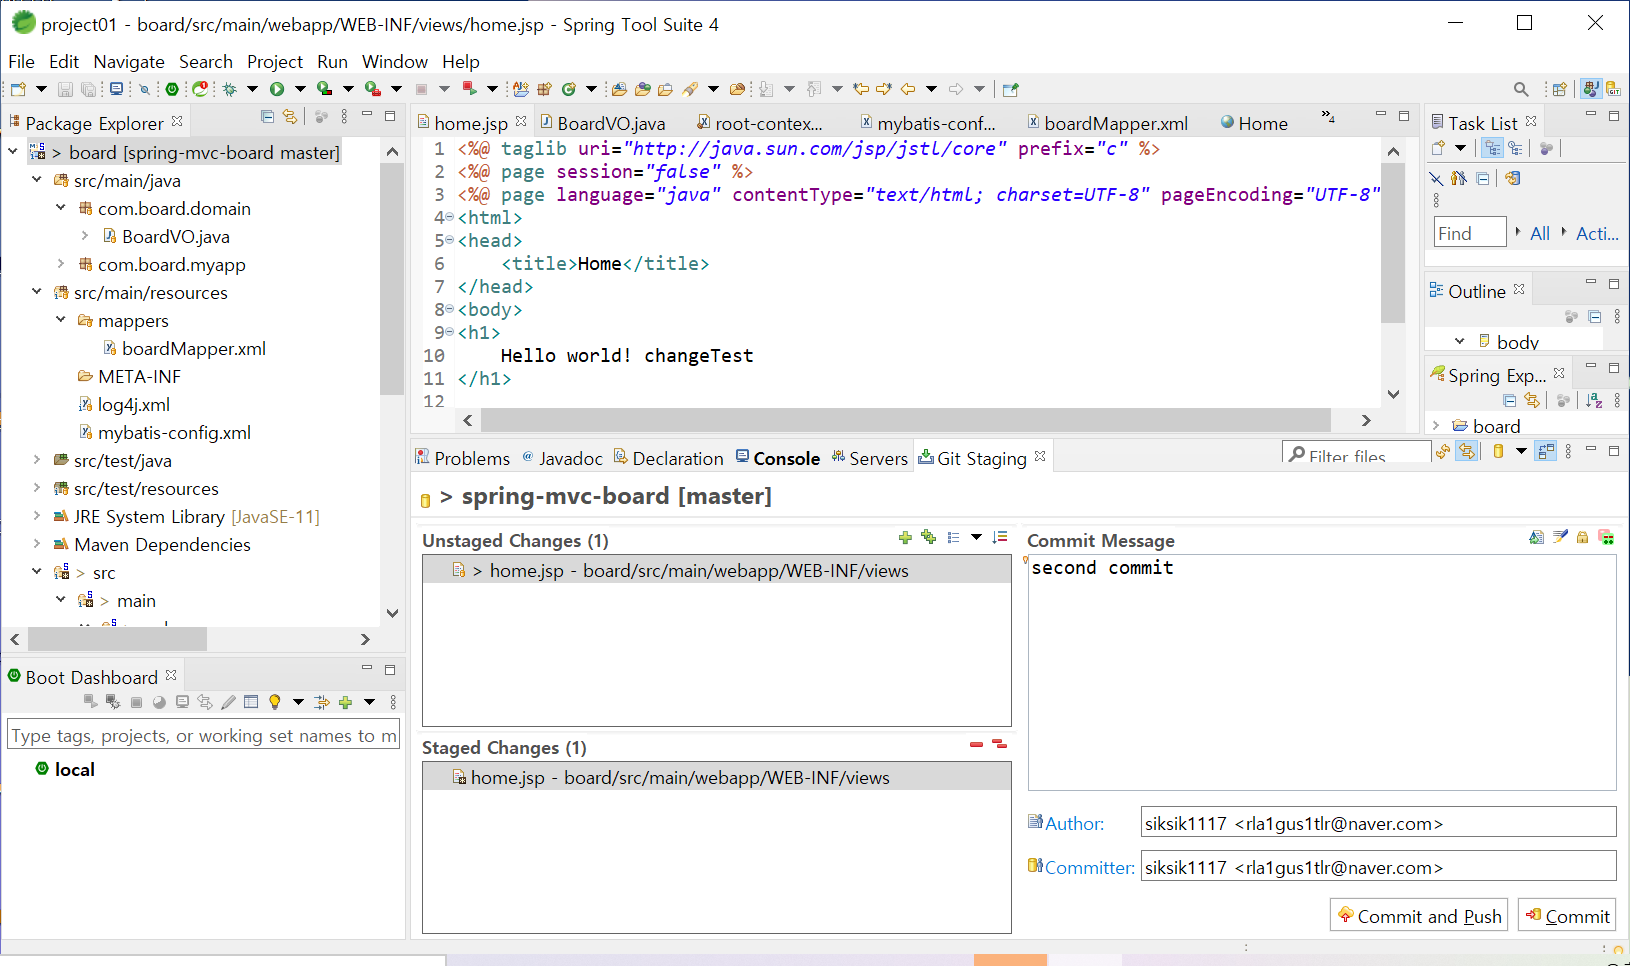
Task: Collapse all in Package Explorer
Action: point(267,117)
